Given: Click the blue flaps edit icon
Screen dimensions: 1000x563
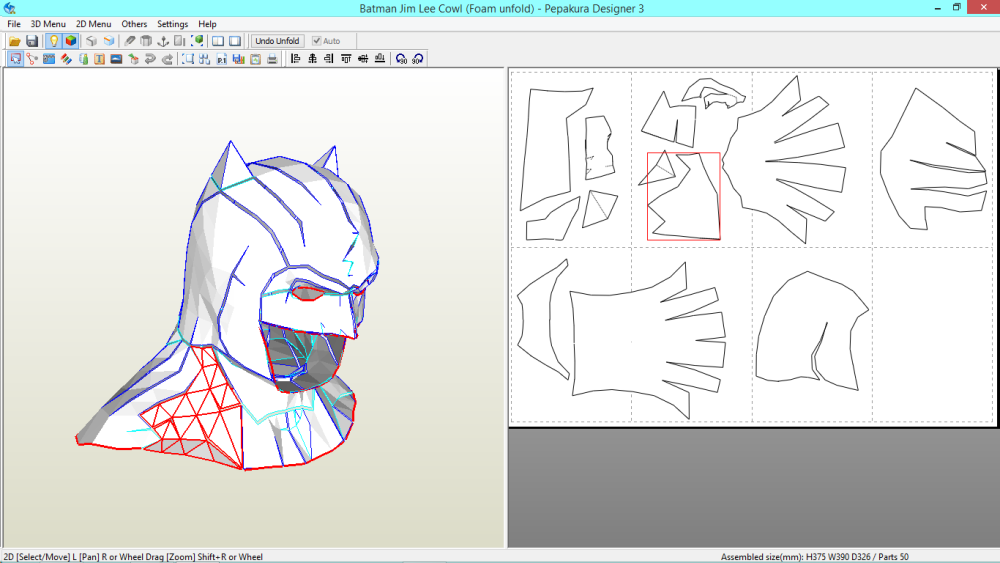Looking at the screenshot, I should click(49, 59).
